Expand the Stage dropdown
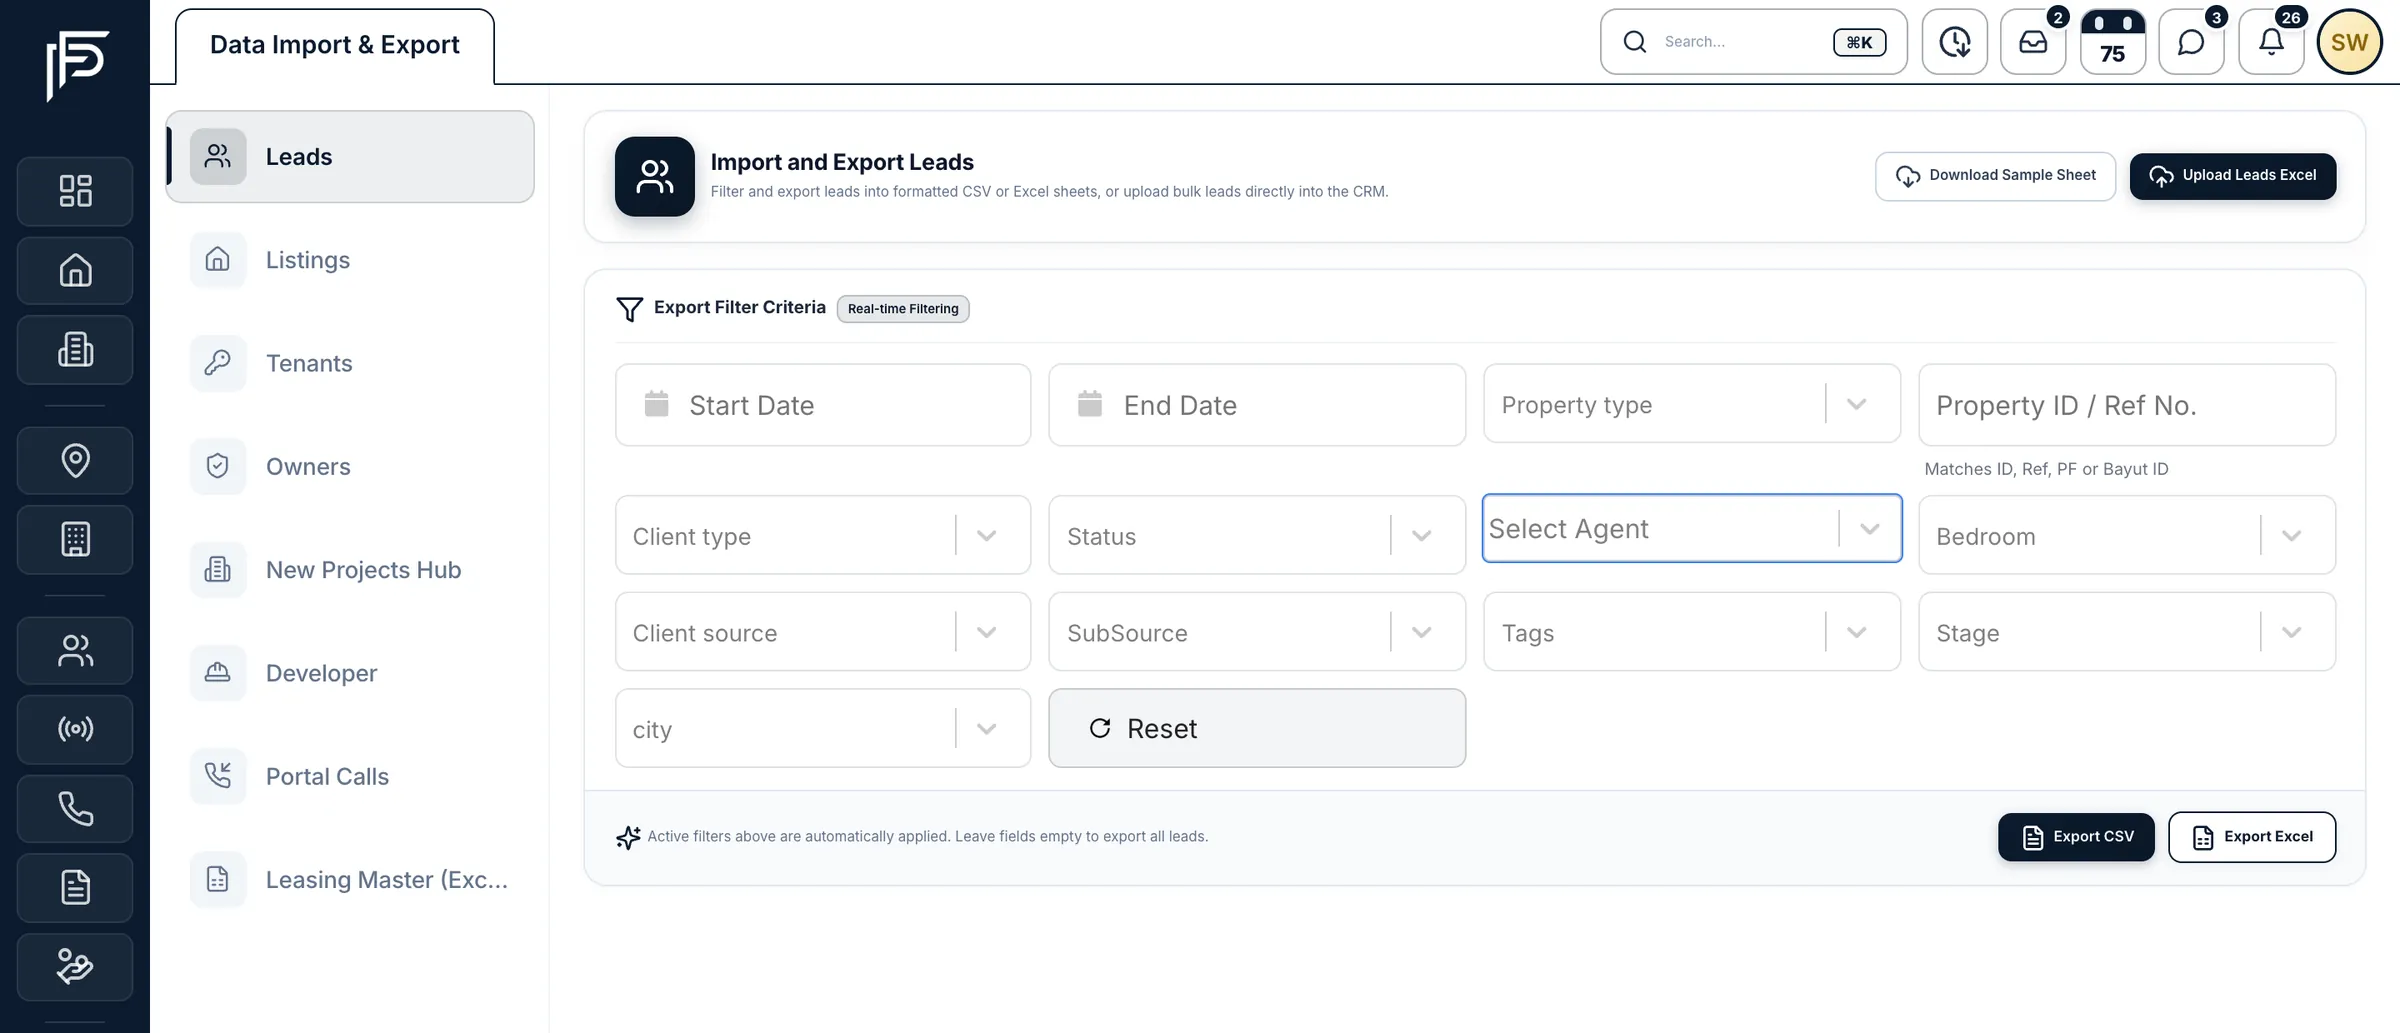 point(2127,632)
